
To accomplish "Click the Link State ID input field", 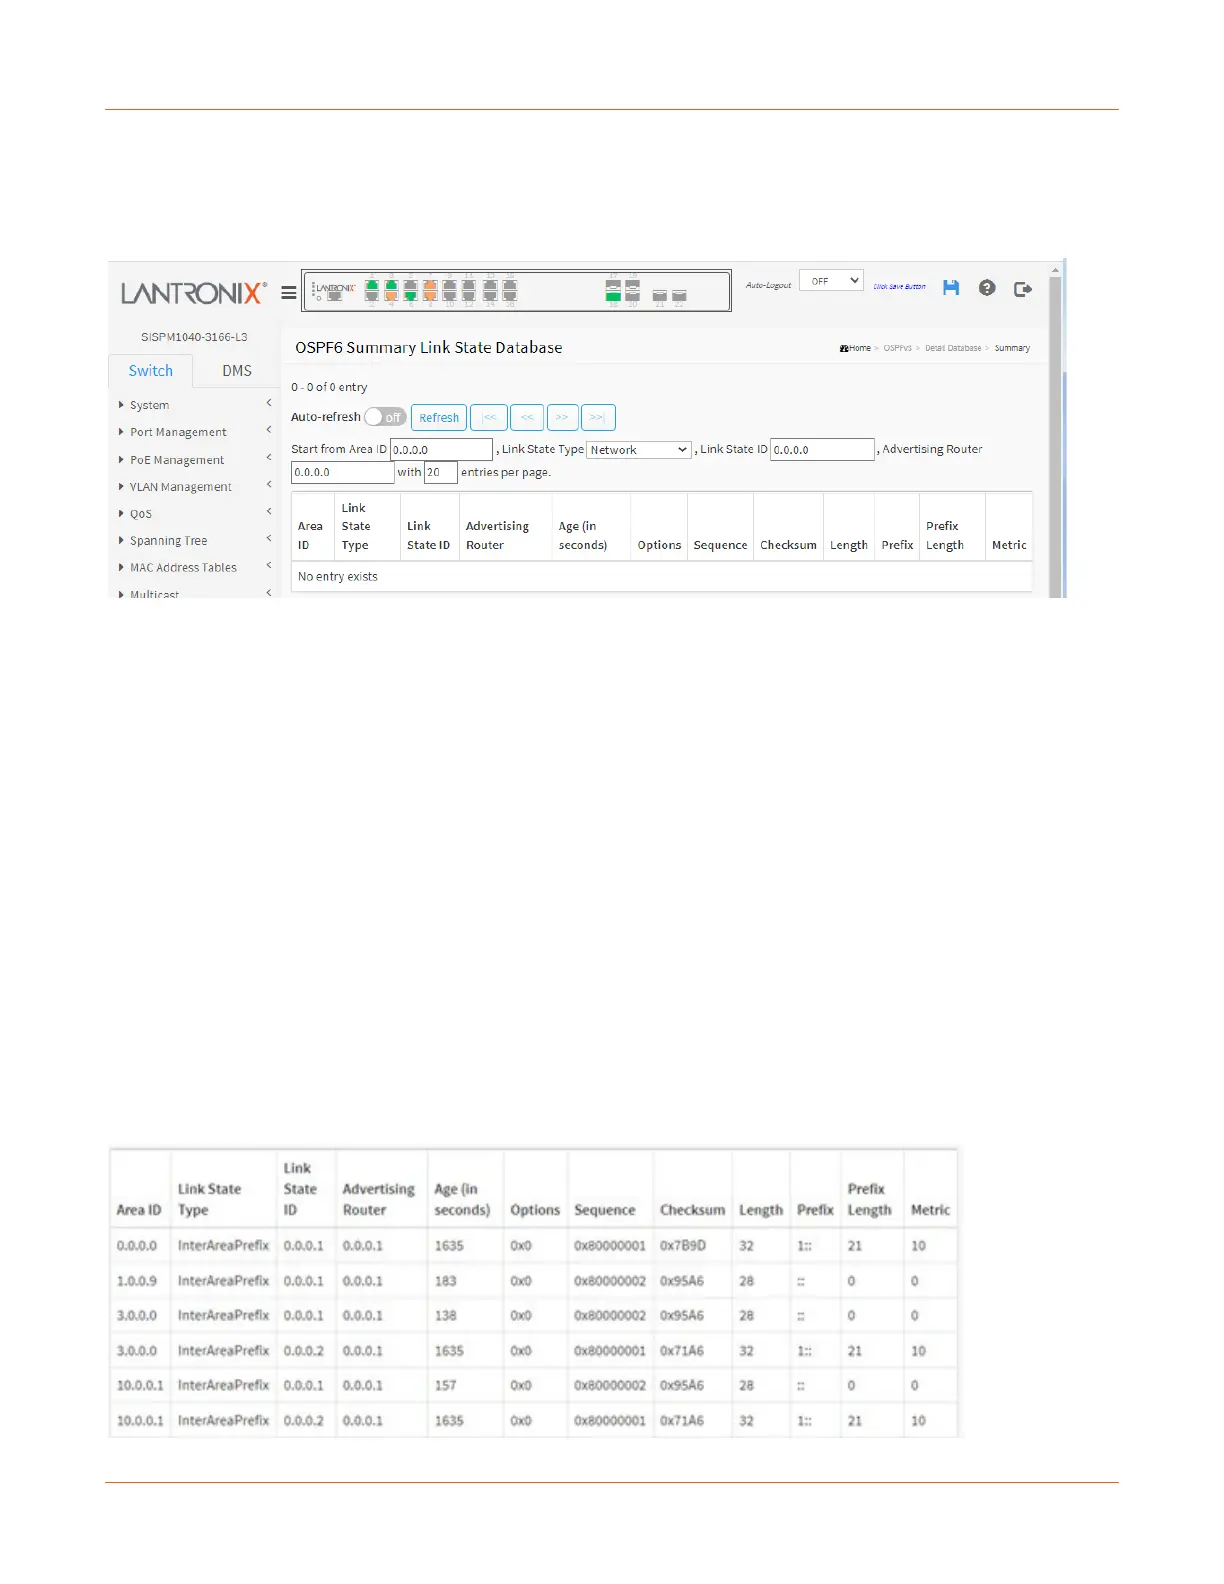I will point(822,449).
